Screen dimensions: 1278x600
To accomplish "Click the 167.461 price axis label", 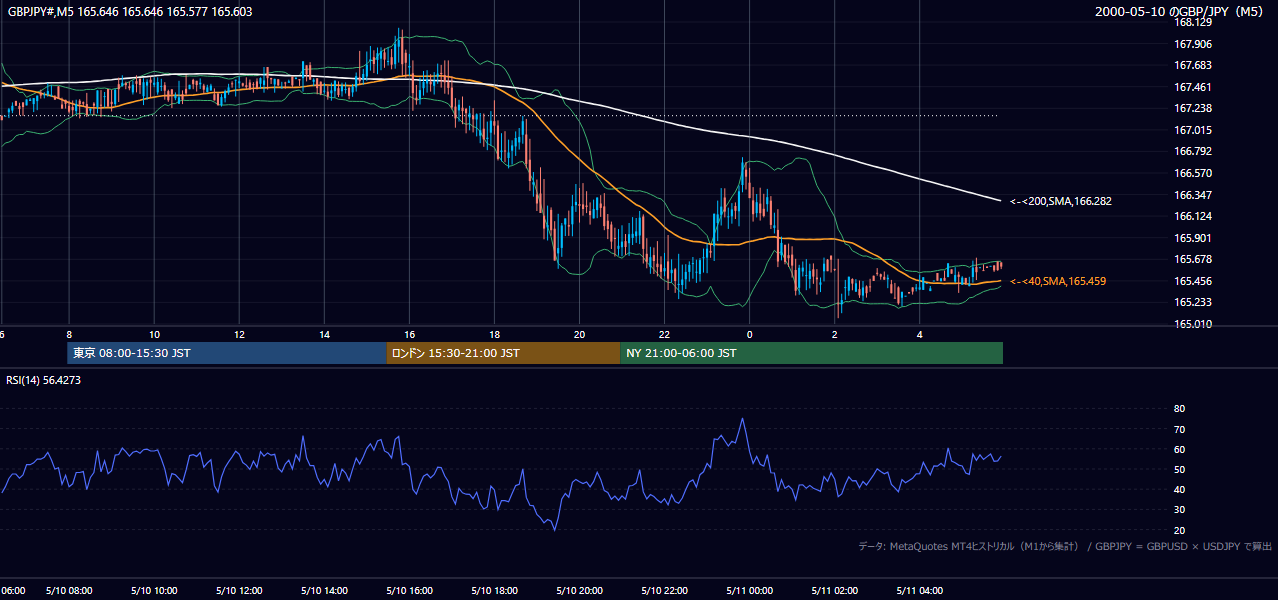I will [1192, 87].
